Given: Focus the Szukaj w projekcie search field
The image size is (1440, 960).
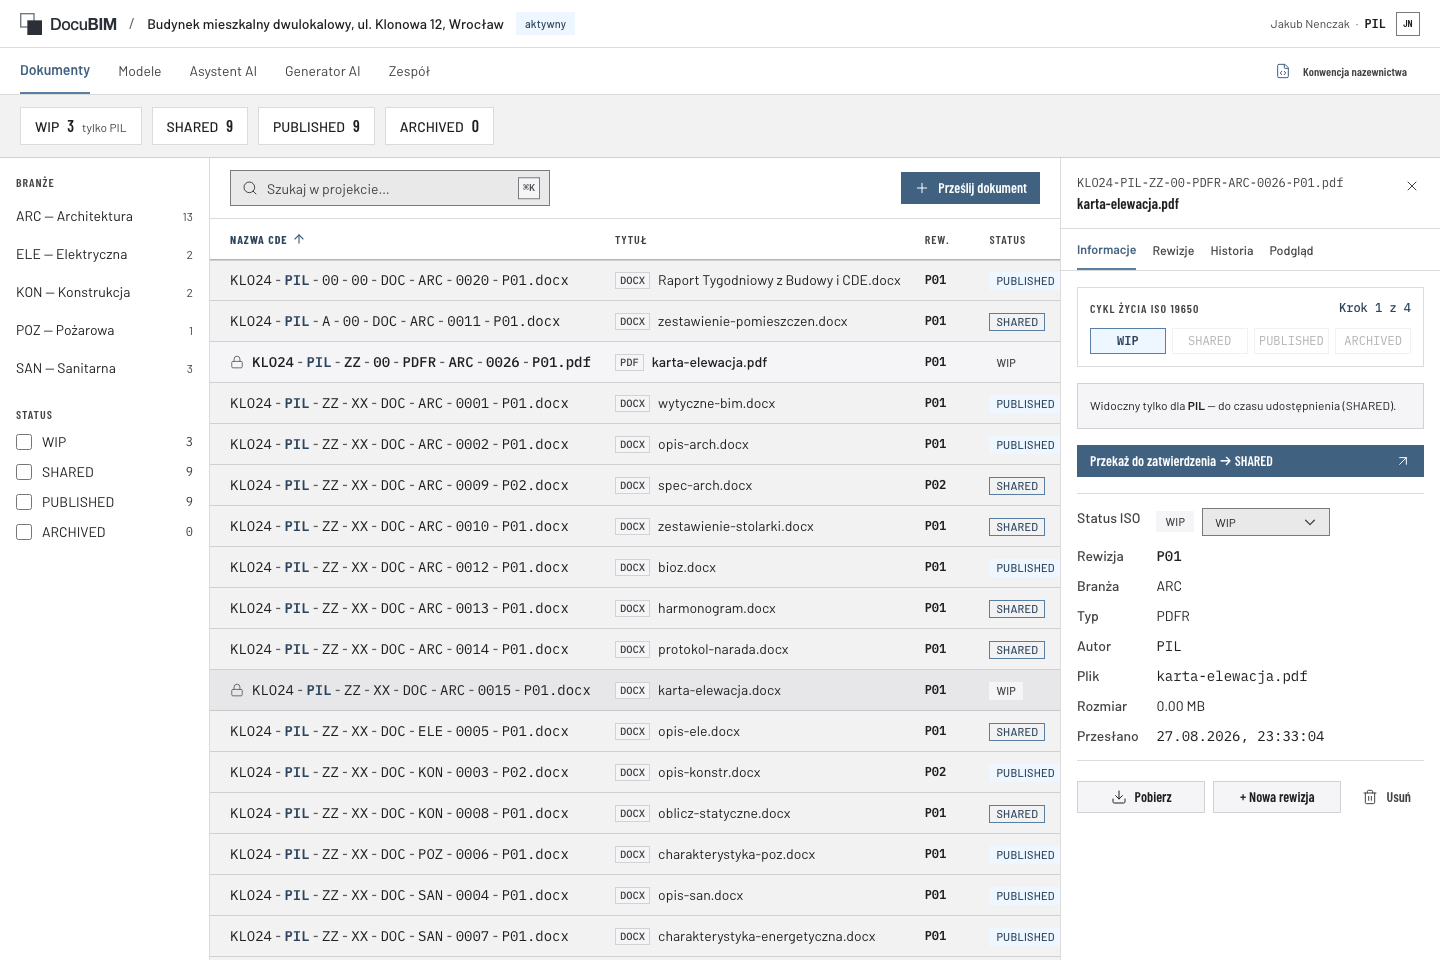Looking at the screenshot, I should tap(390, 188).
